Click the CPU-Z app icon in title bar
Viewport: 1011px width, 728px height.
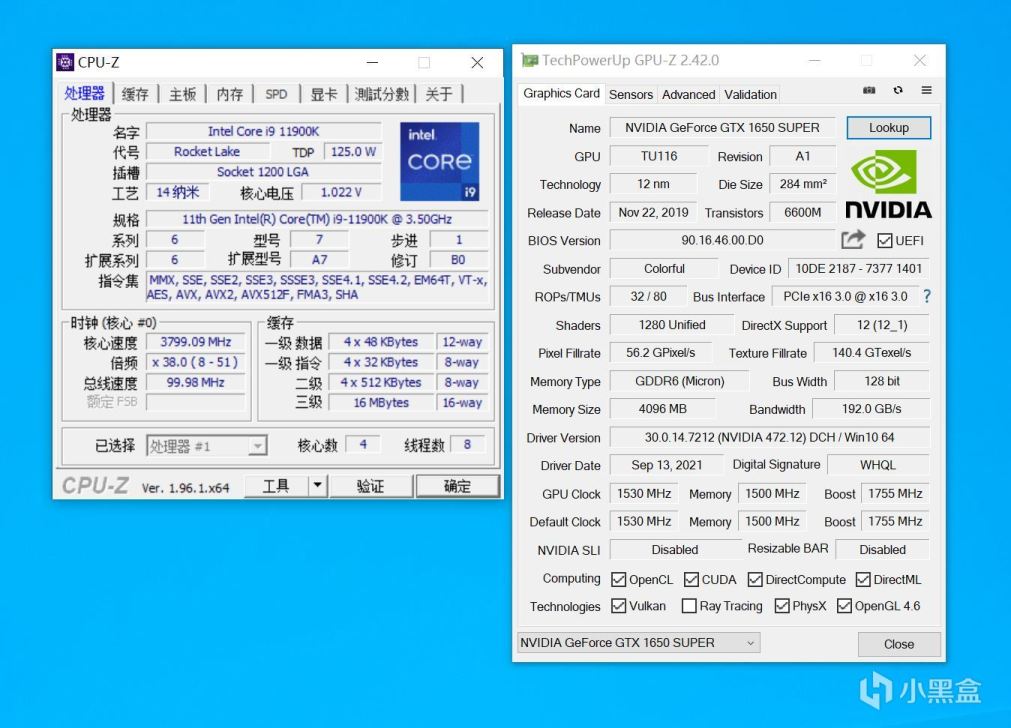tap(65, 62)
